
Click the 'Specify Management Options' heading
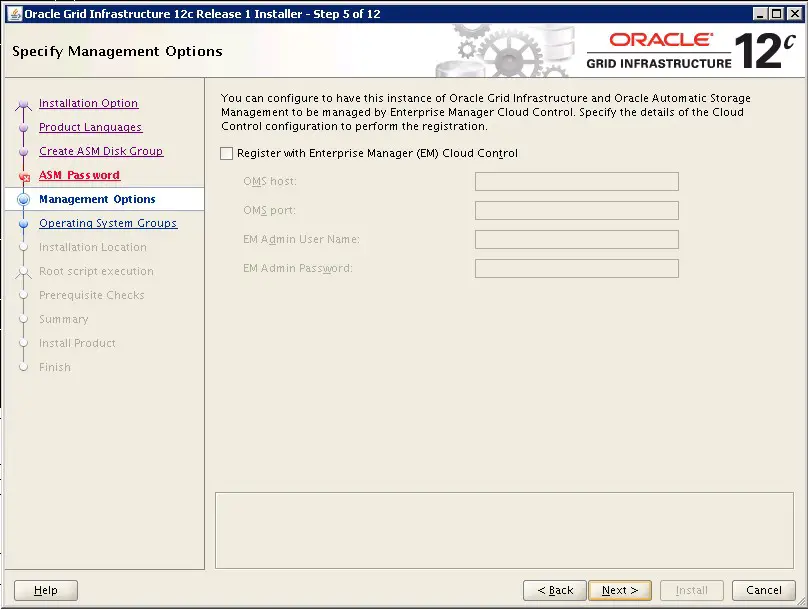[117, 52]
